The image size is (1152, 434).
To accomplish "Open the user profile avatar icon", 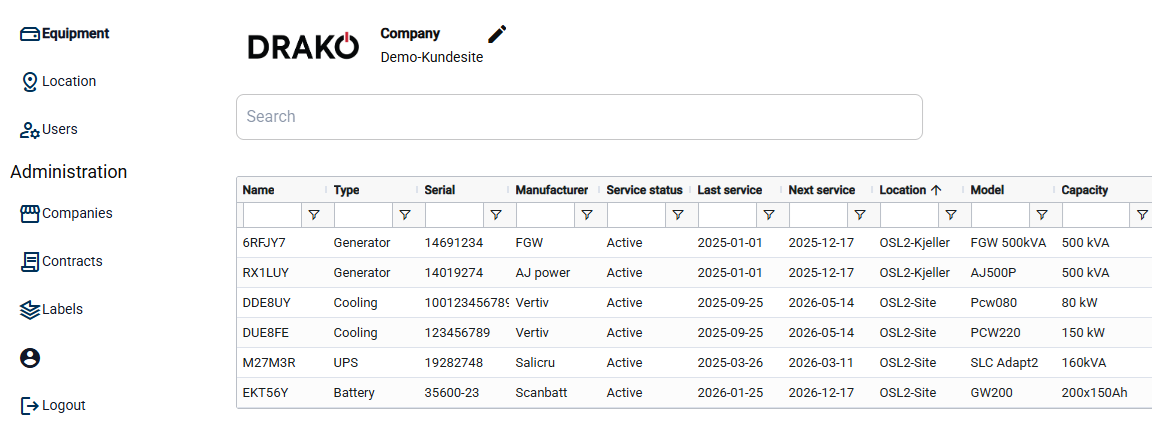I will click(30, 358).
